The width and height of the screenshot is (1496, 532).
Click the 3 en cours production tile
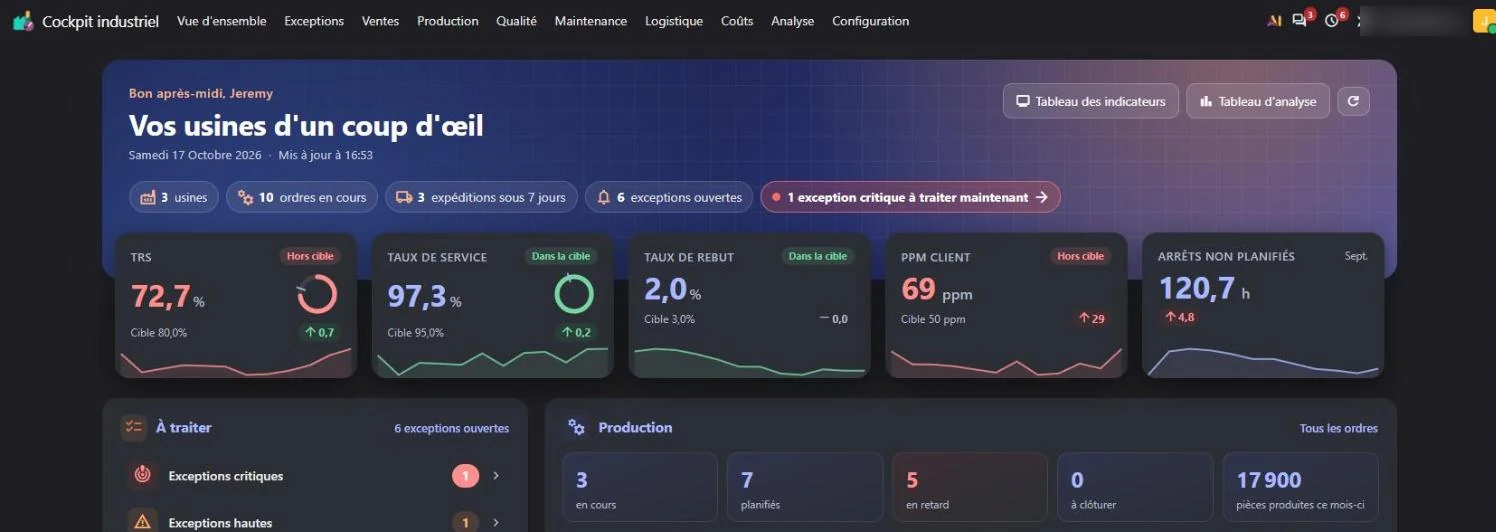[x=640, y=487]
